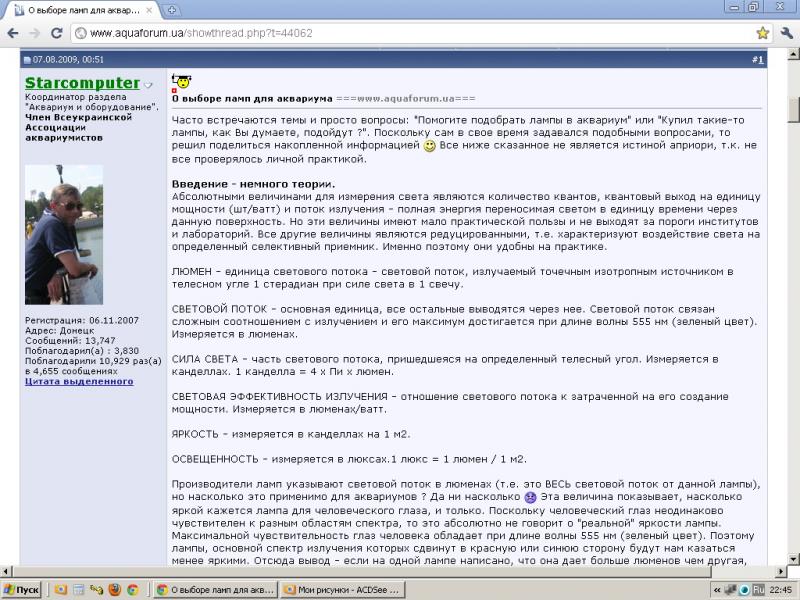Open the calculator quick launch icon
The height and width of the screenshot is (600, 800).
(79, 589)
